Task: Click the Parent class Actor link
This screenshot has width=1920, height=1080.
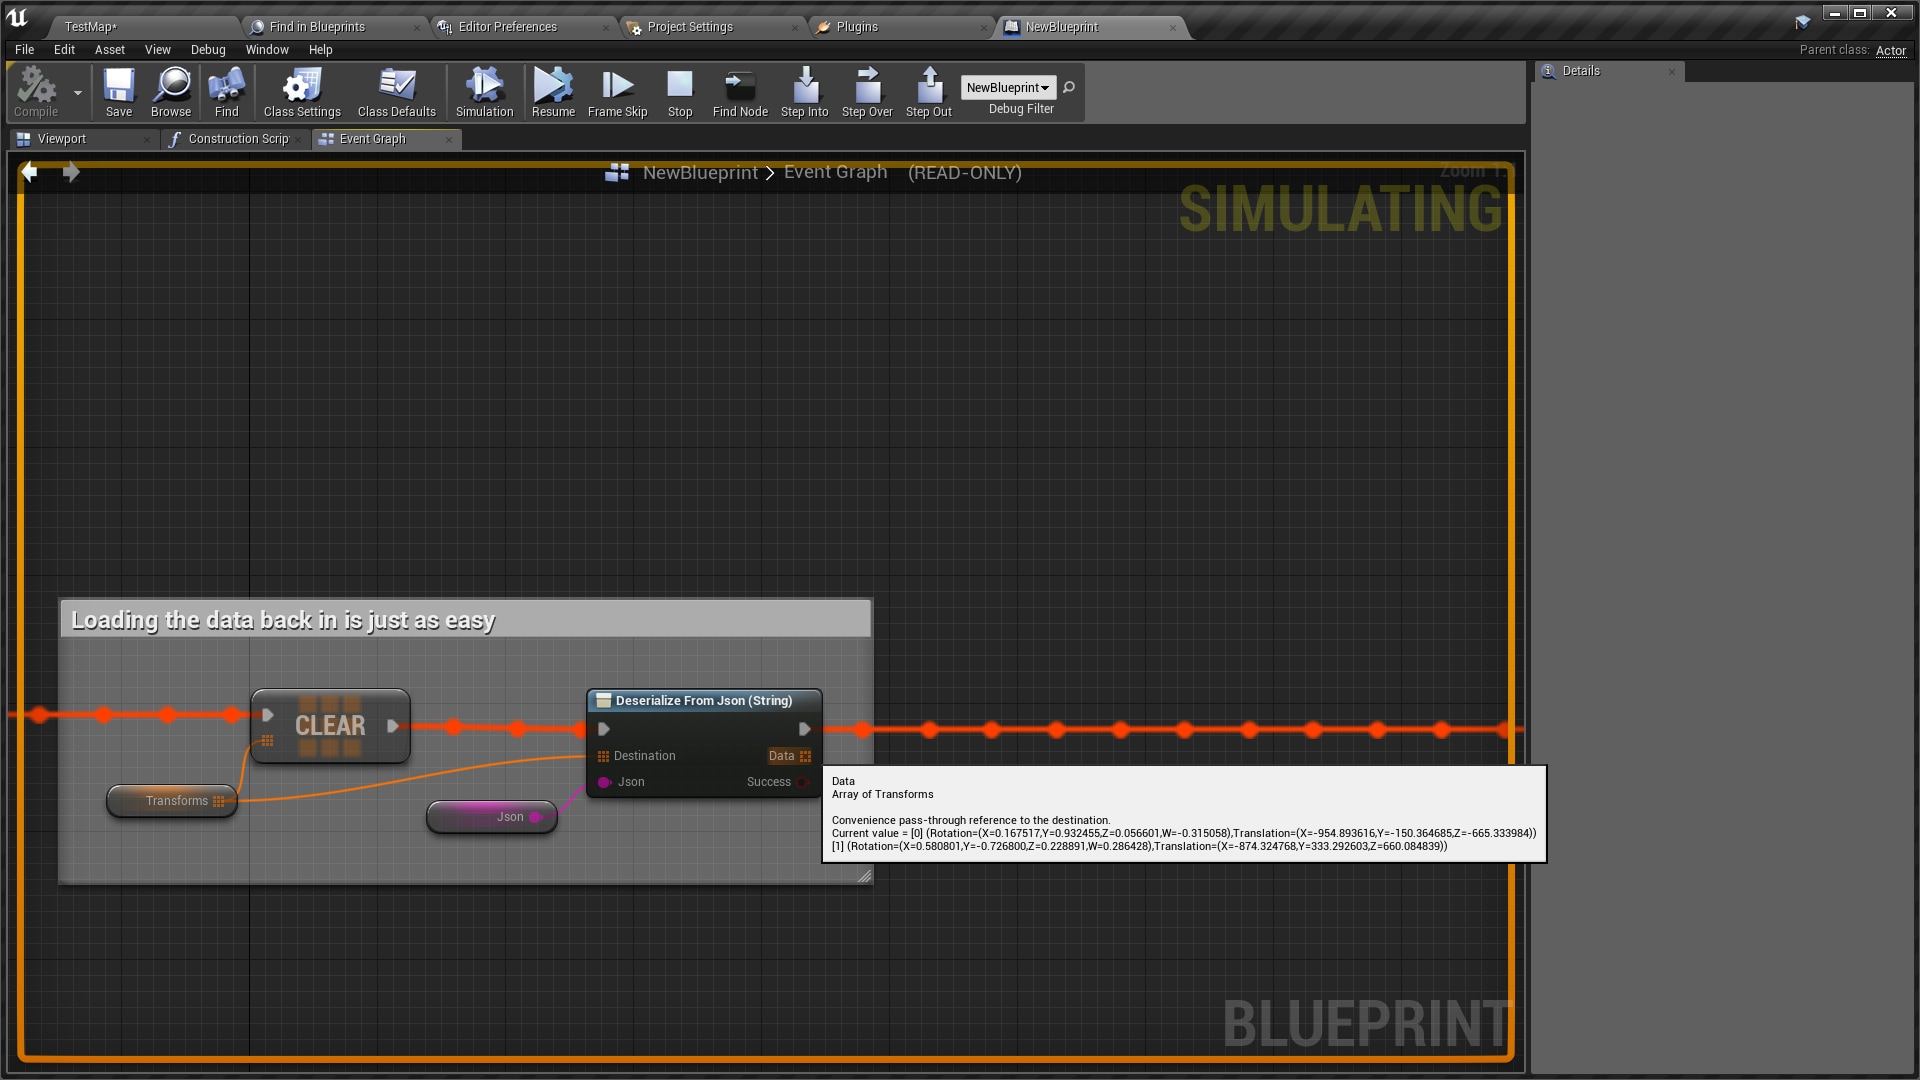Action: 1890,50
